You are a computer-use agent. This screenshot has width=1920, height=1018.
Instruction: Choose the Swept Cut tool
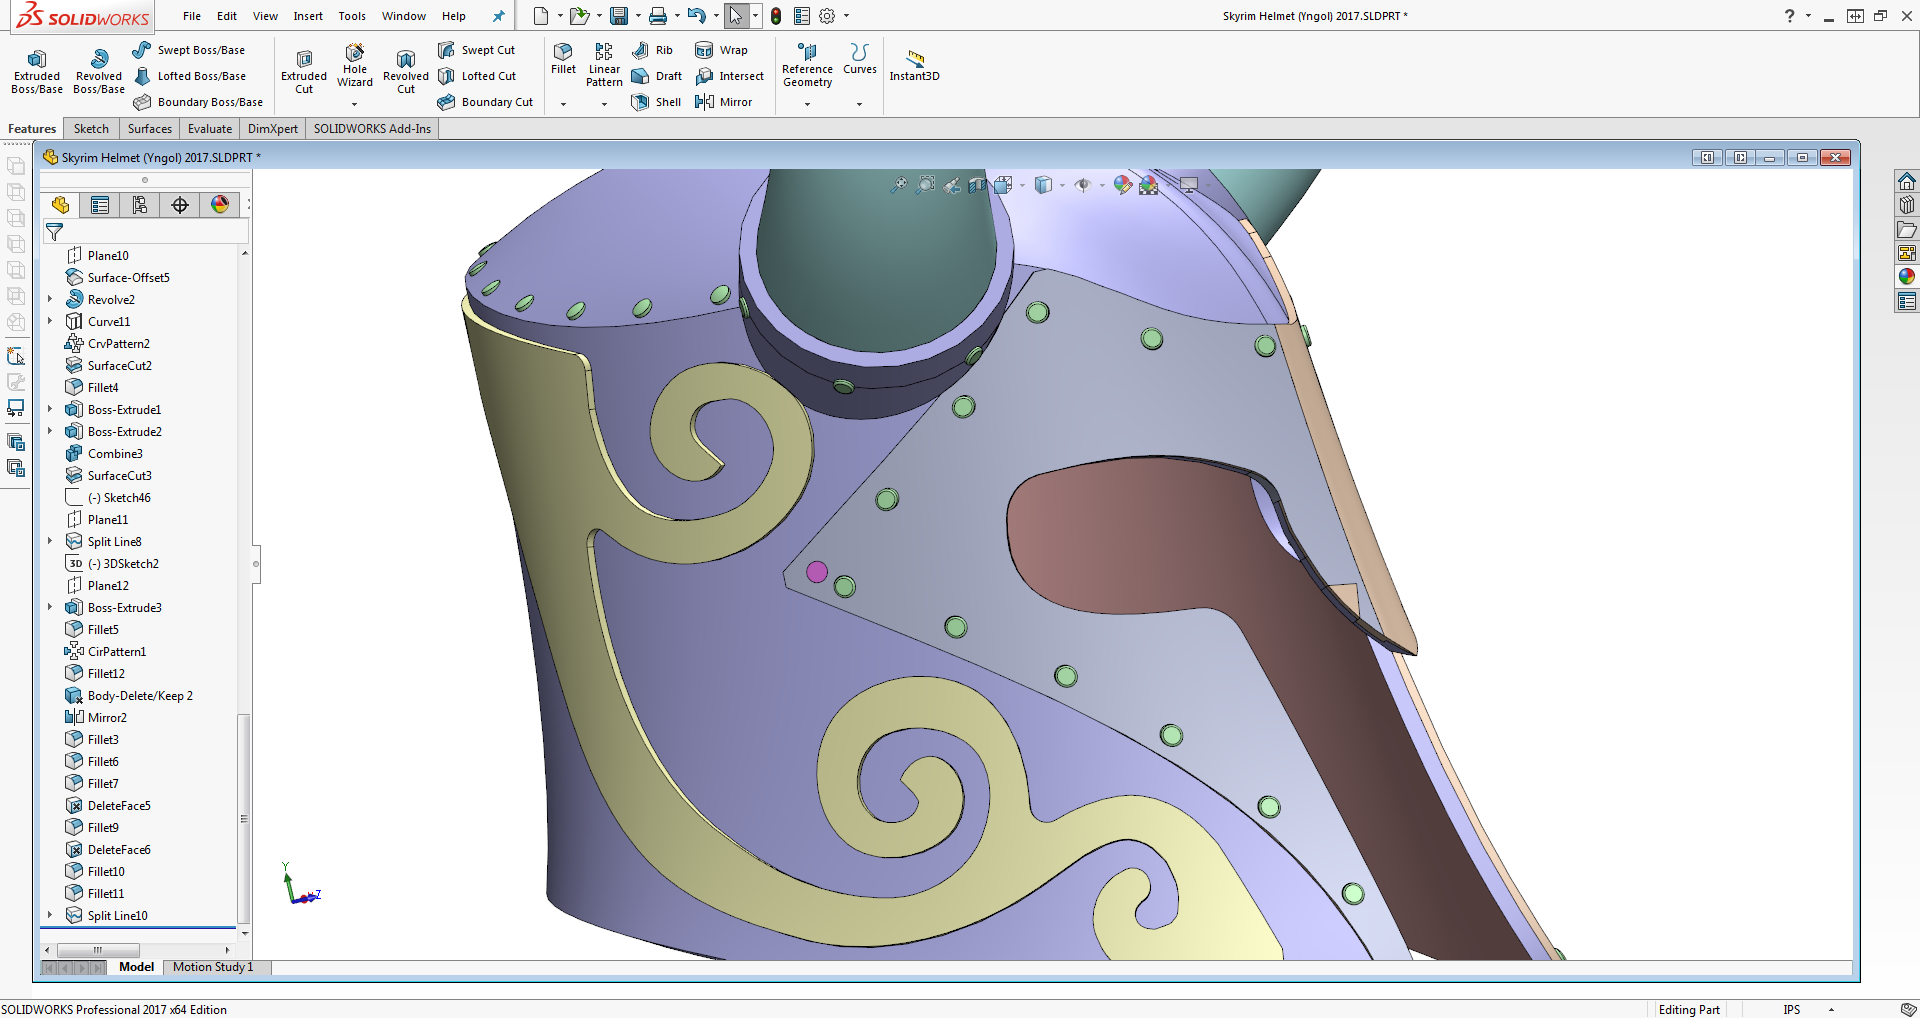[x=477, y=50]
